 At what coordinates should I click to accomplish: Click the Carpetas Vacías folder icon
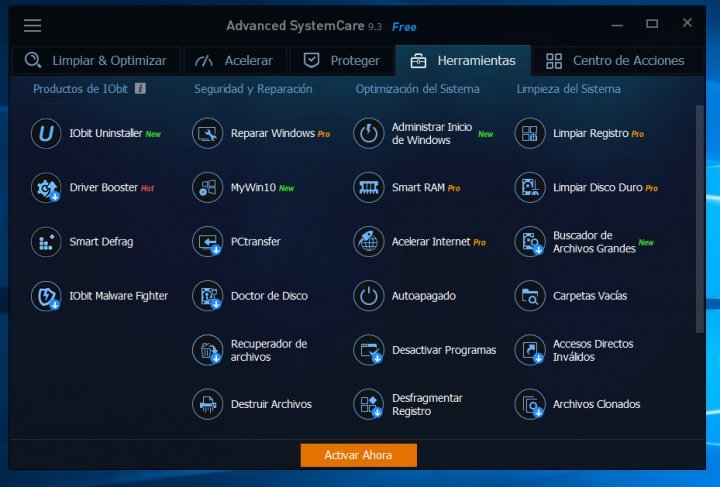pos(530,296)
